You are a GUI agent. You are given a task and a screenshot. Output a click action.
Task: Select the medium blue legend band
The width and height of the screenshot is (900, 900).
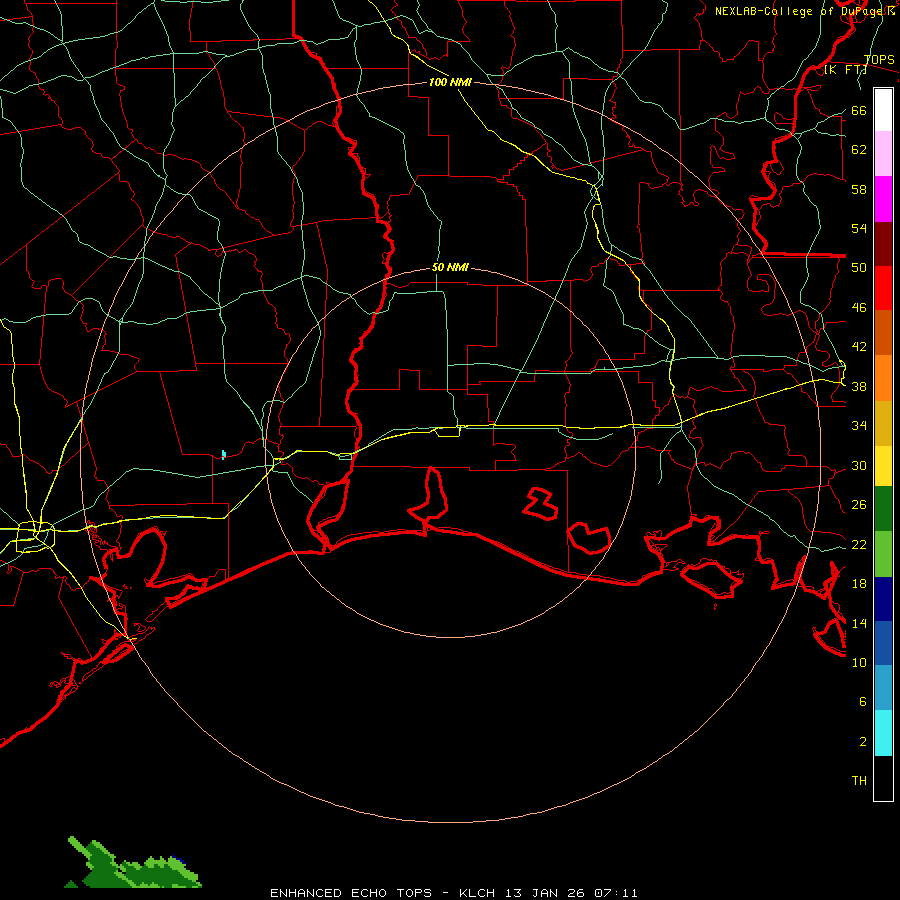click(883, 643)
